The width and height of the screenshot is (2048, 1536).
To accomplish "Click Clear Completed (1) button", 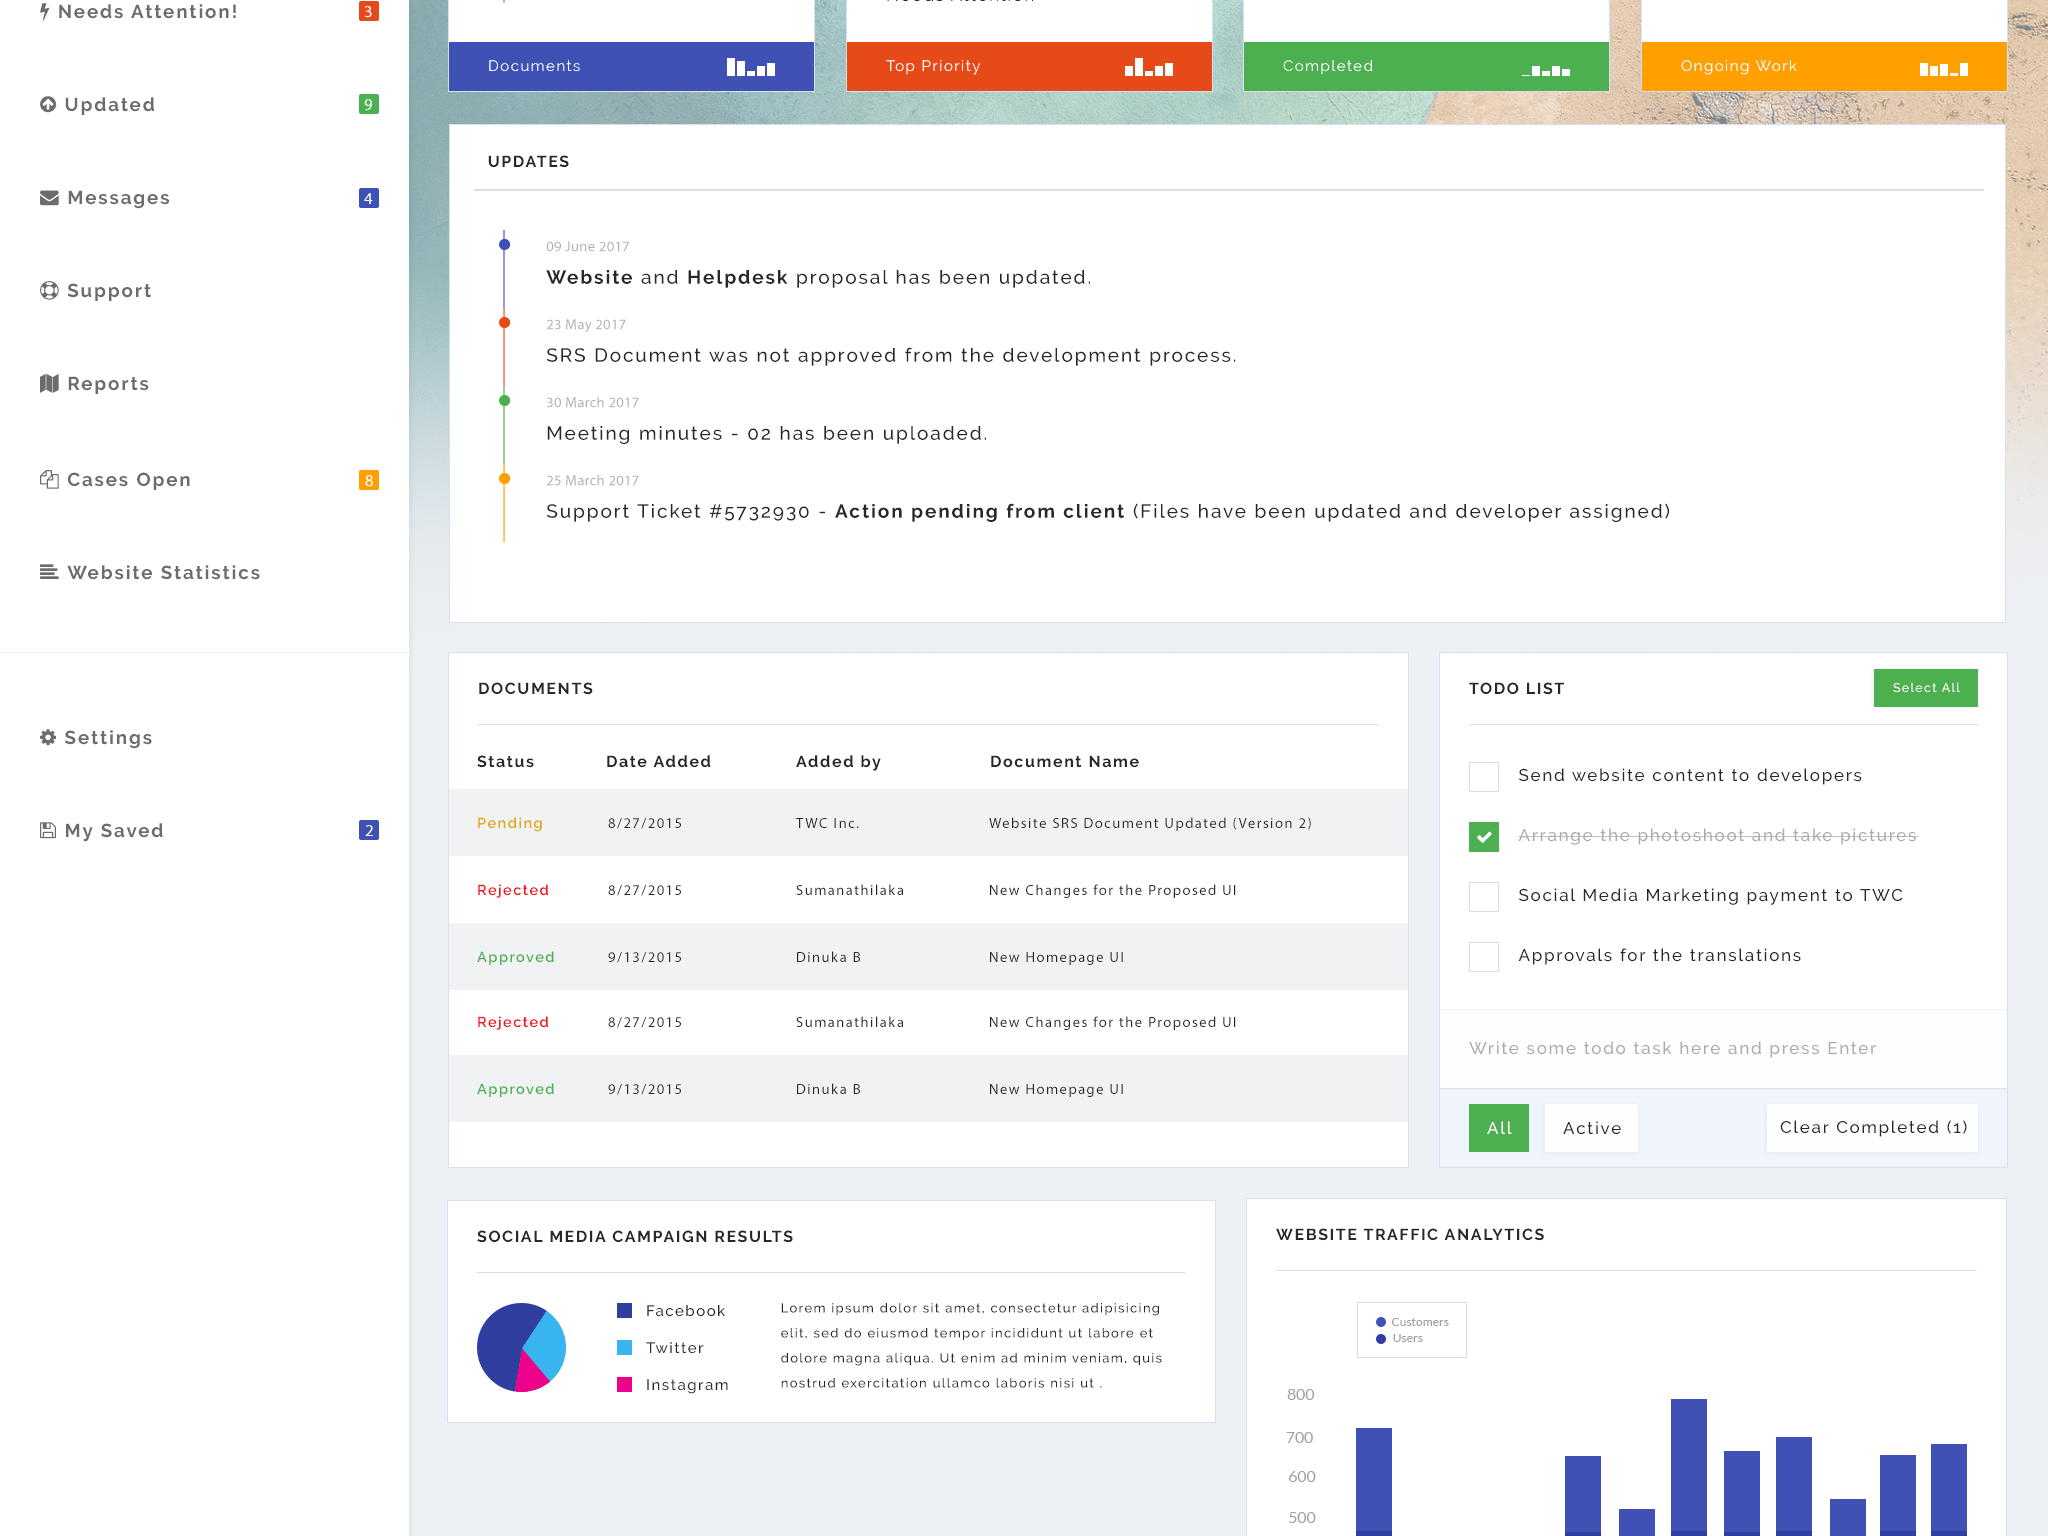I will 1873,1128.
